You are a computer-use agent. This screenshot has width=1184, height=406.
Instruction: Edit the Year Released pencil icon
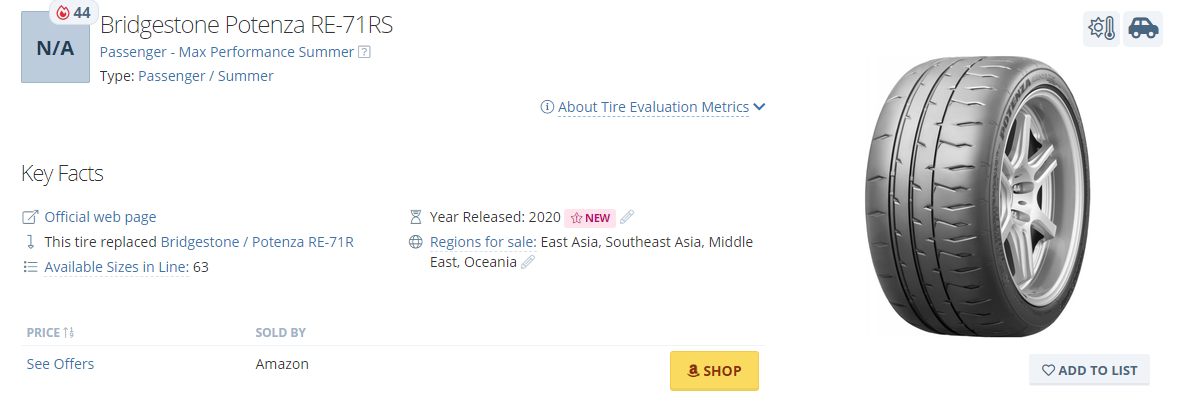[x=627, y=217]
